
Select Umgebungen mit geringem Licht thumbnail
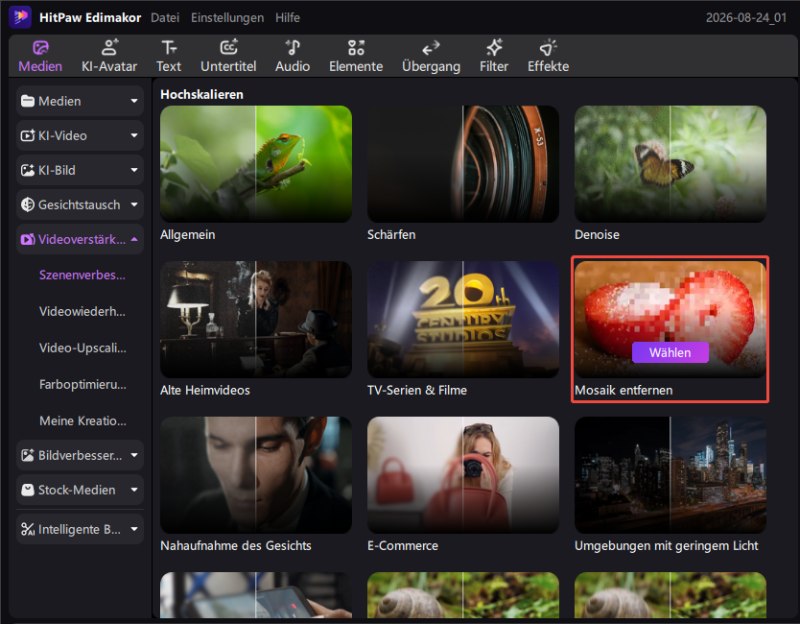(x=670, y=475)
